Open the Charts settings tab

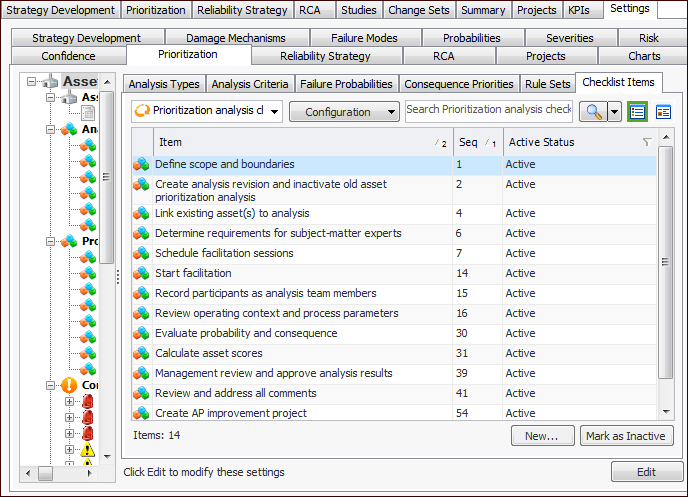point(644,56)
